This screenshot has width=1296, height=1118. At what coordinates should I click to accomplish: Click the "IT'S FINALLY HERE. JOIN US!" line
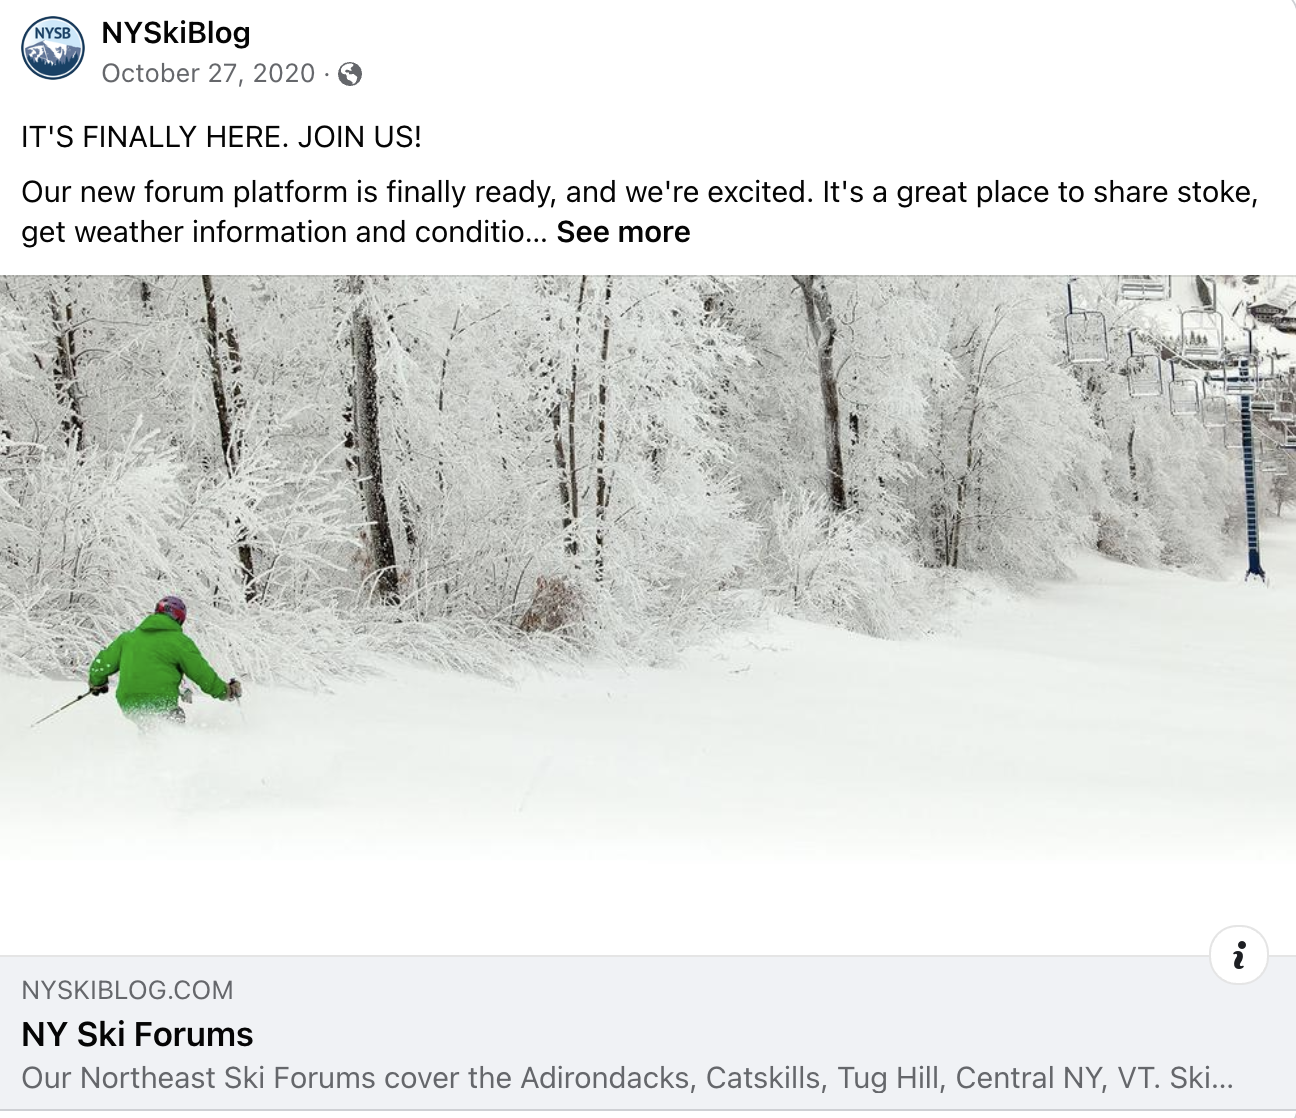(x=221, y=137)
